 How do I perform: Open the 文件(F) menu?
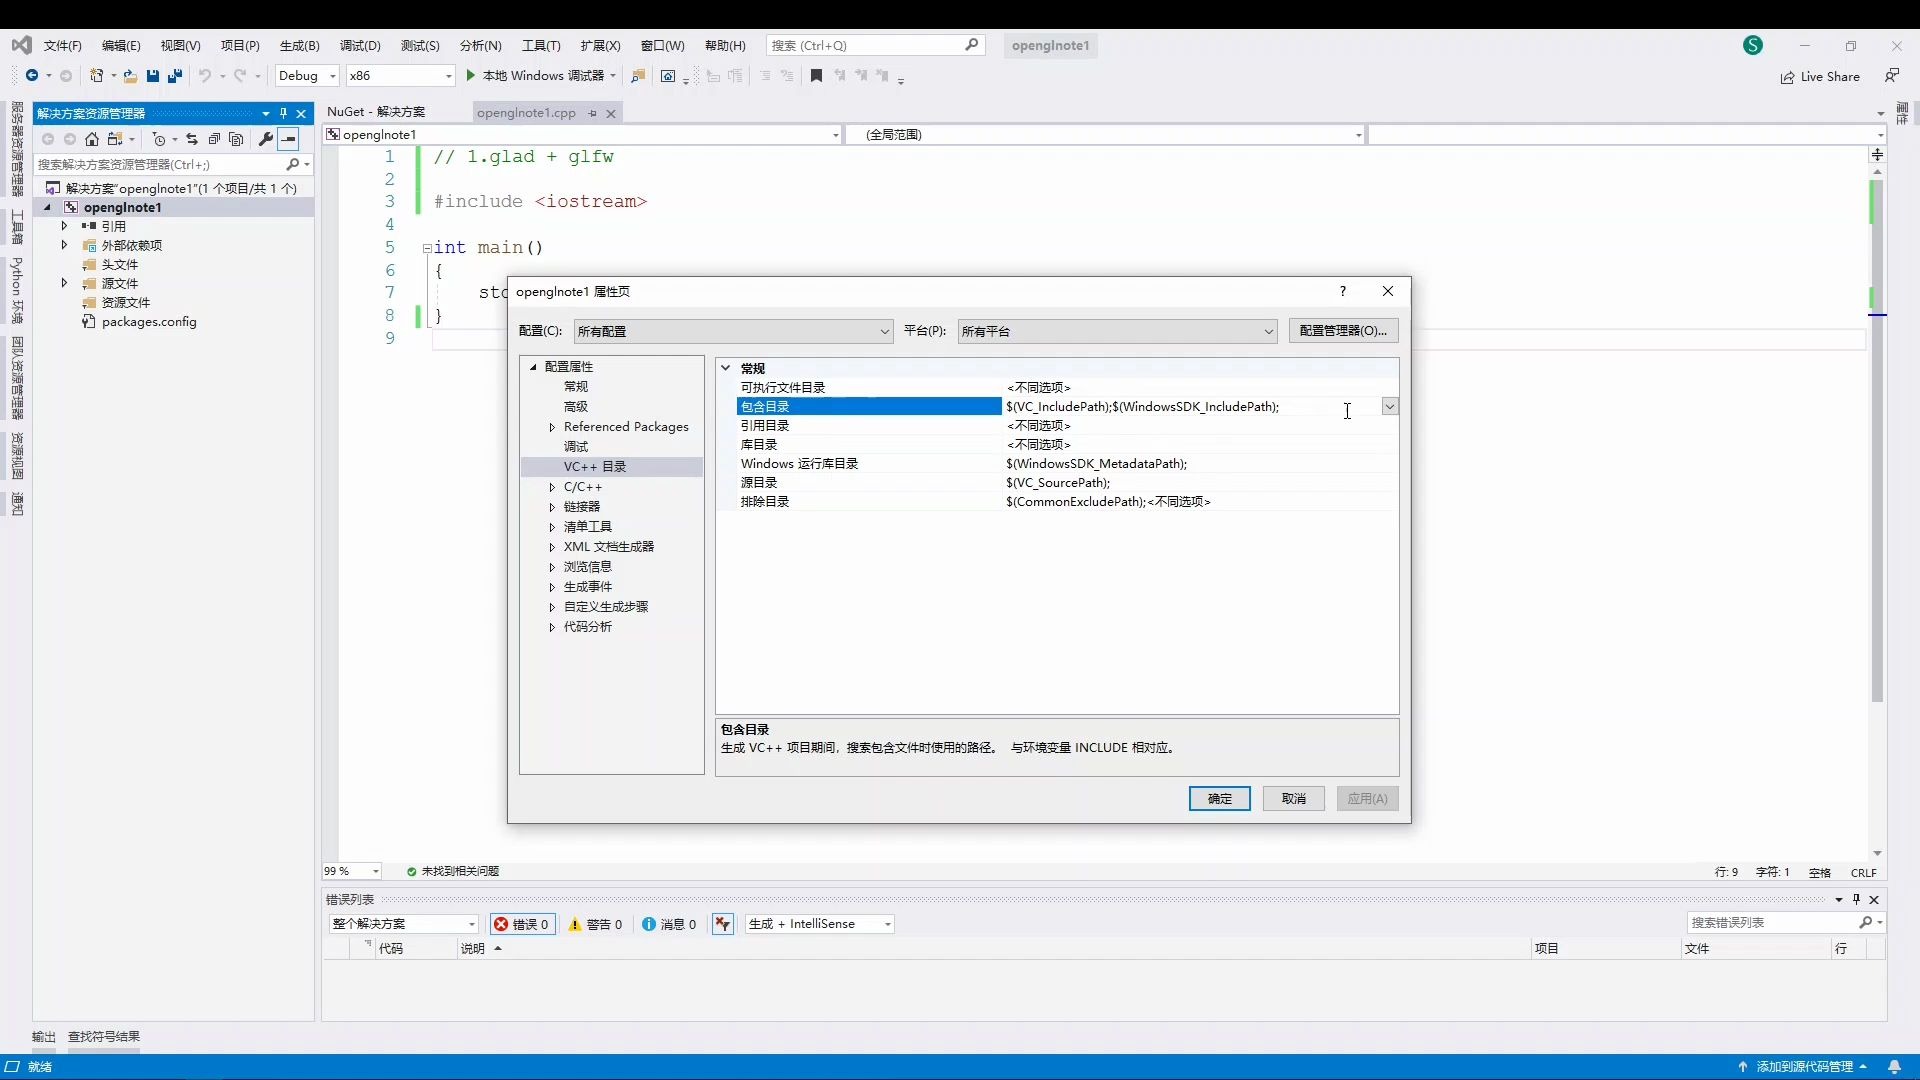(62, 46)
